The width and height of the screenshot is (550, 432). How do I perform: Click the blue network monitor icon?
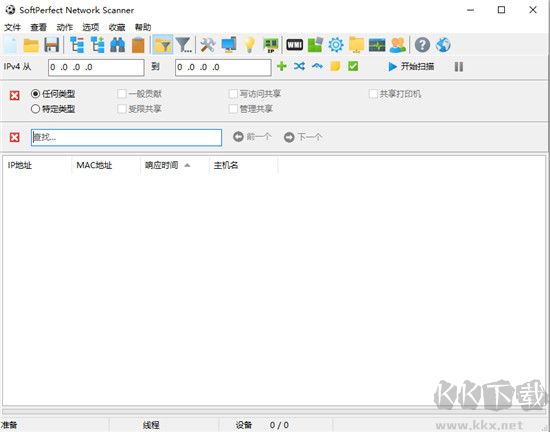pyautogui.click(x=229, y=45)
